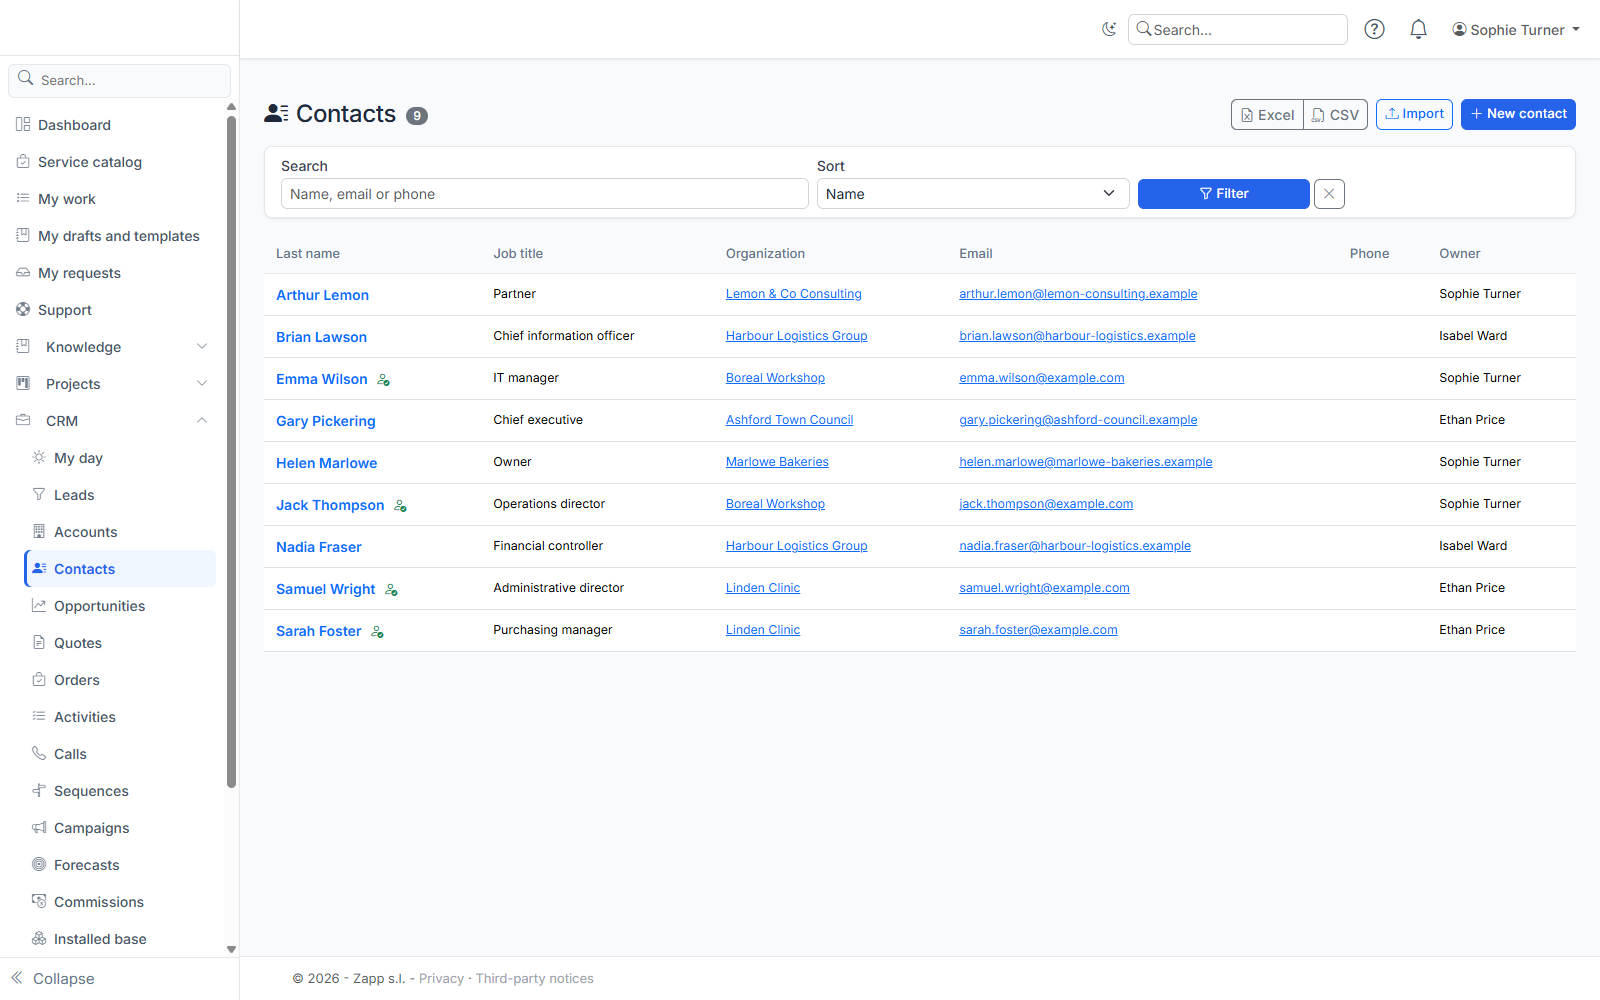Click the Sequences signpost icon
The height and width of the screenshot is (1000, 1600).
[x=39, y=790]
